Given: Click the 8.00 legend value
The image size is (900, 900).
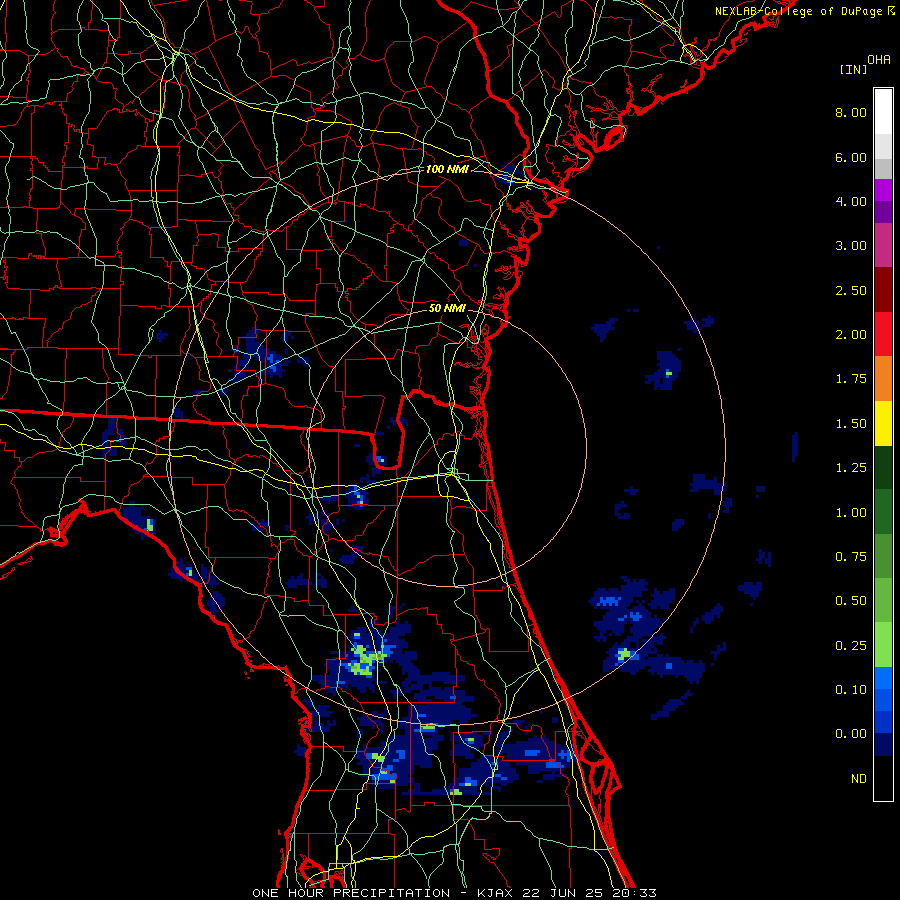Looking at the screenshot, I should click(851, 112).
